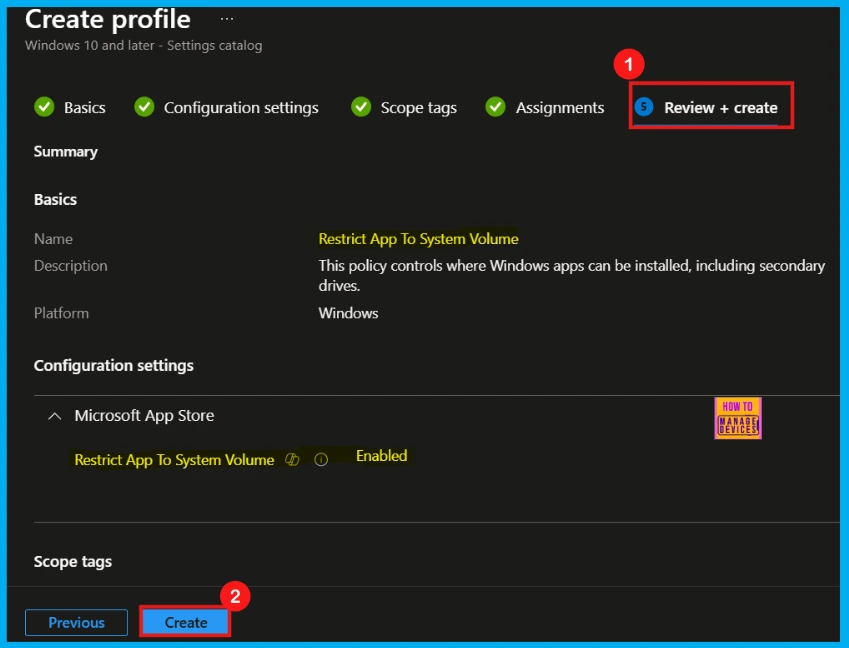This screenshot has height=648, width=849.
Task: Click the Create profile page title
Action: (x=108, y=19)
